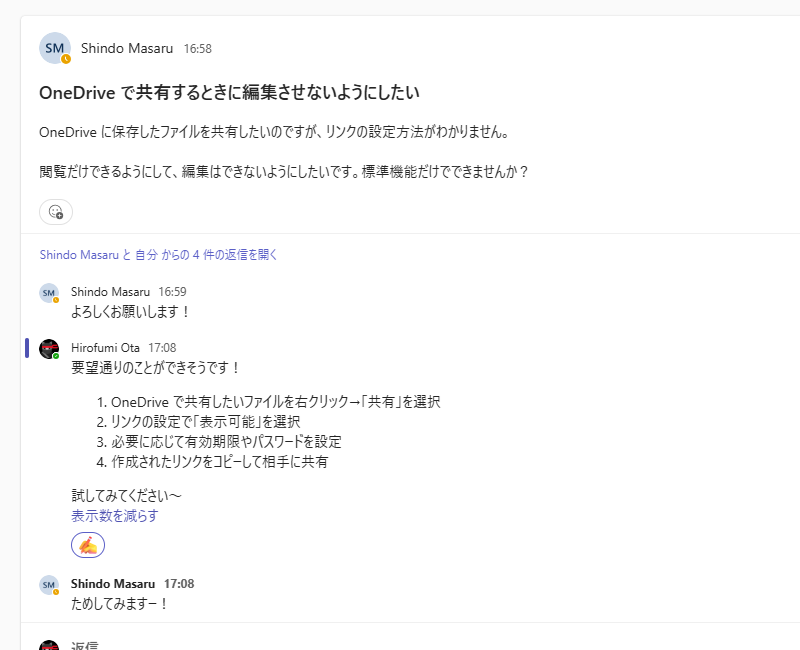Viewport: 800px width, 650px height.
Task: Click the avatar beside the 返信 reply box
Action: pos(49,645)
